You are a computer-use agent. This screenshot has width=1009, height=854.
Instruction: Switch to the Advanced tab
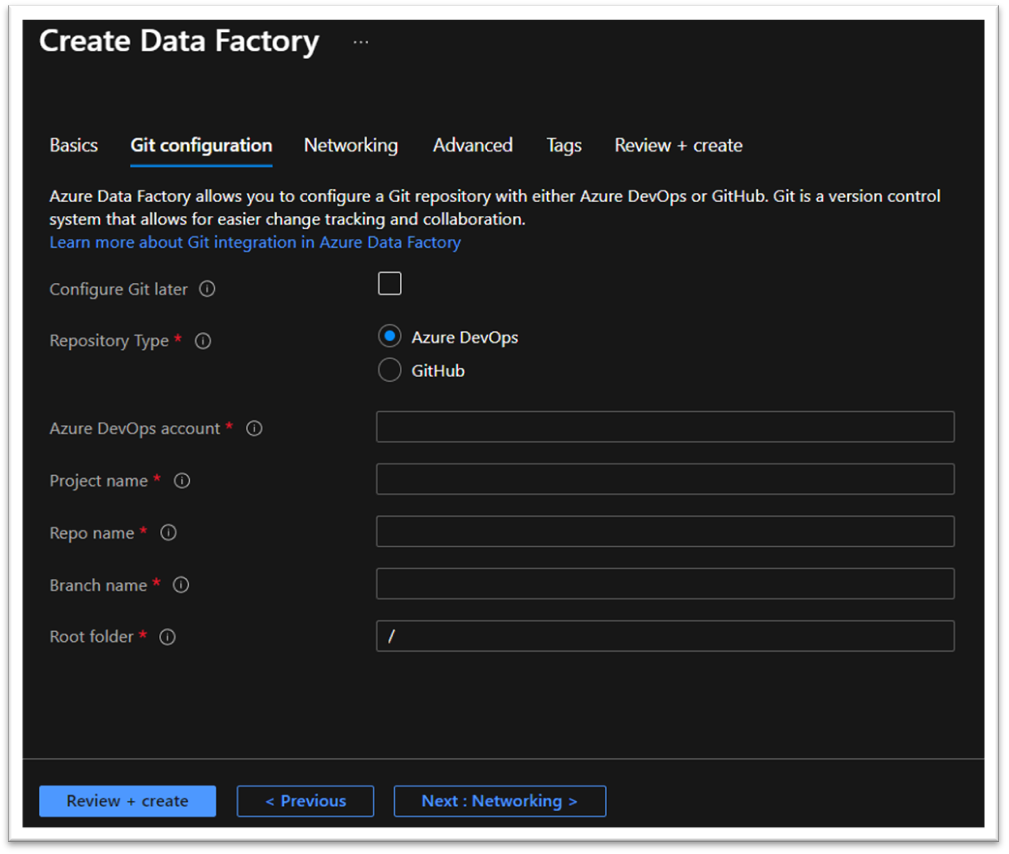coord(472,145)
